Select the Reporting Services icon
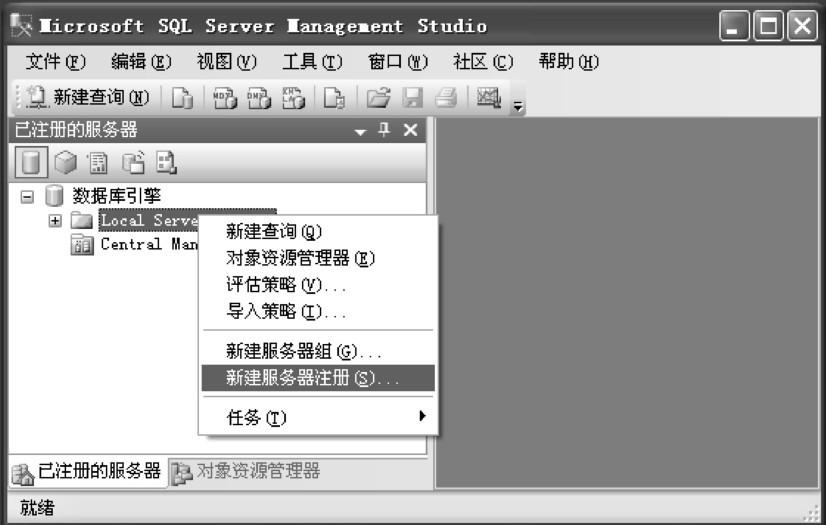The width and height of the screenshot is (826, 525). click(98, 162)
